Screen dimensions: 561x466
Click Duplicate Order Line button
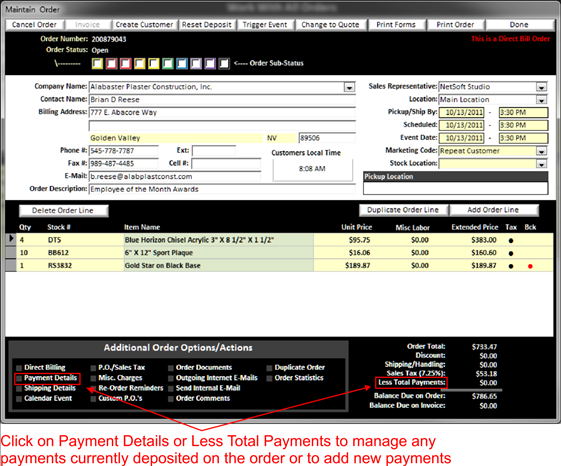point(403,210)
